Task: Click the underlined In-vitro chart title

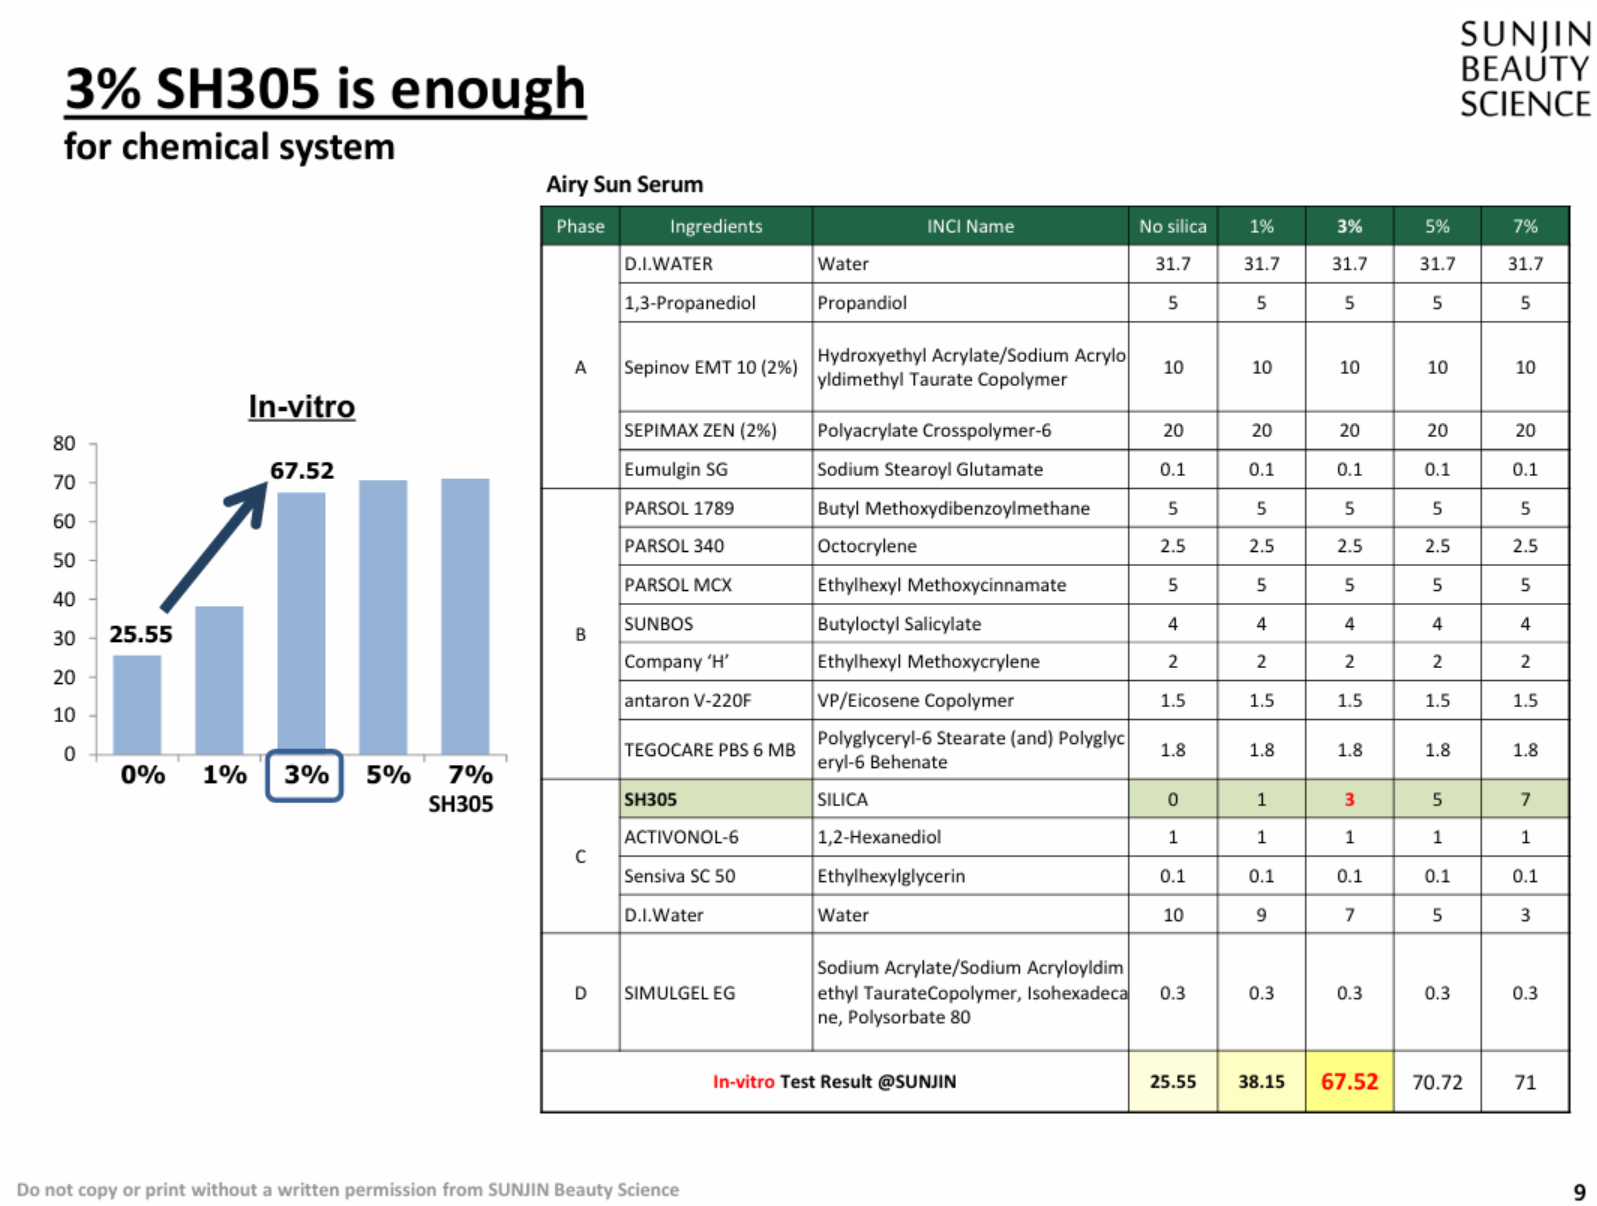Action: (301, 406)
